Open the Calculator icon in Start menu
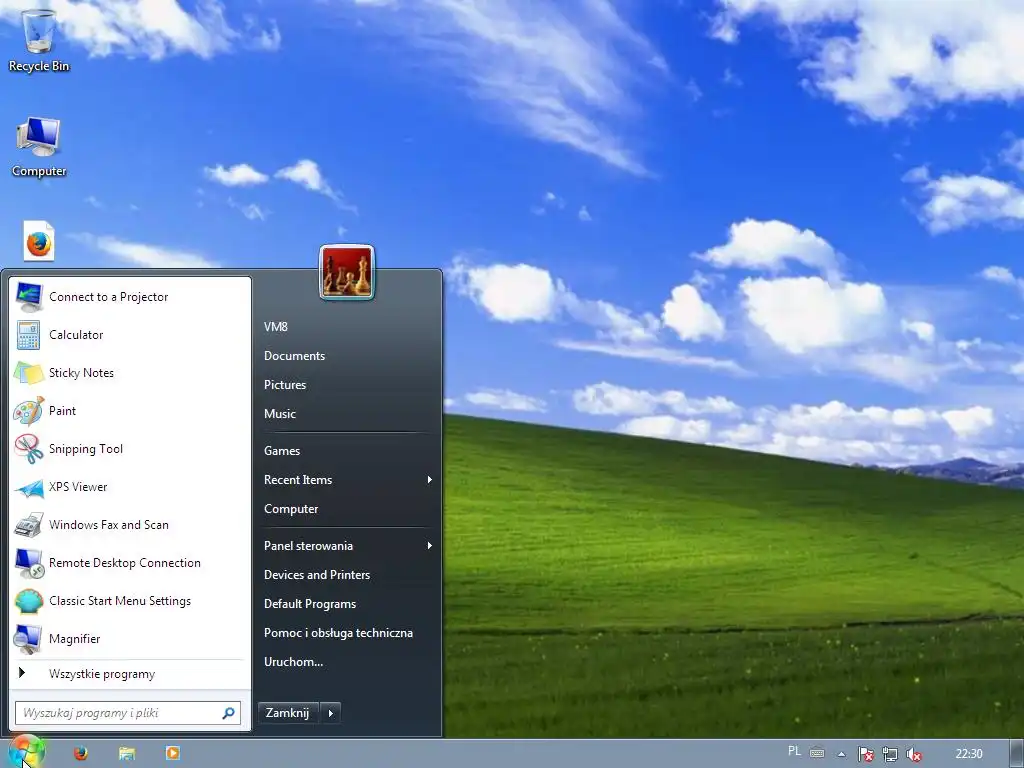The width and height of the screenshot is (1024, 768). pyautogui.click(x=29, y=334)
